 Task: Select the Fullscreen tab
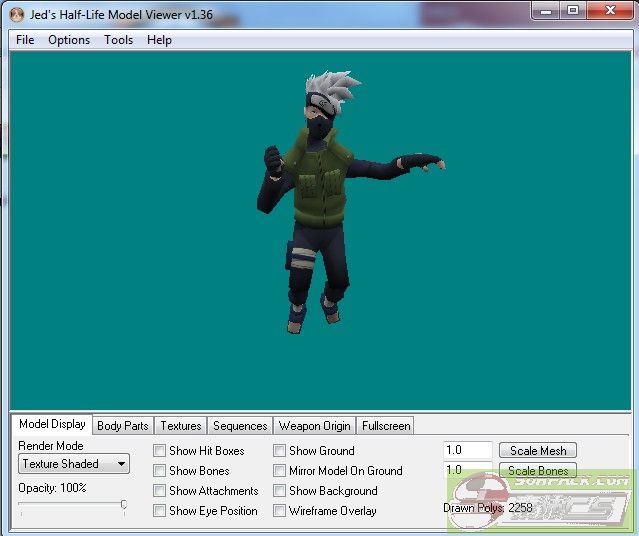[386, 426]
